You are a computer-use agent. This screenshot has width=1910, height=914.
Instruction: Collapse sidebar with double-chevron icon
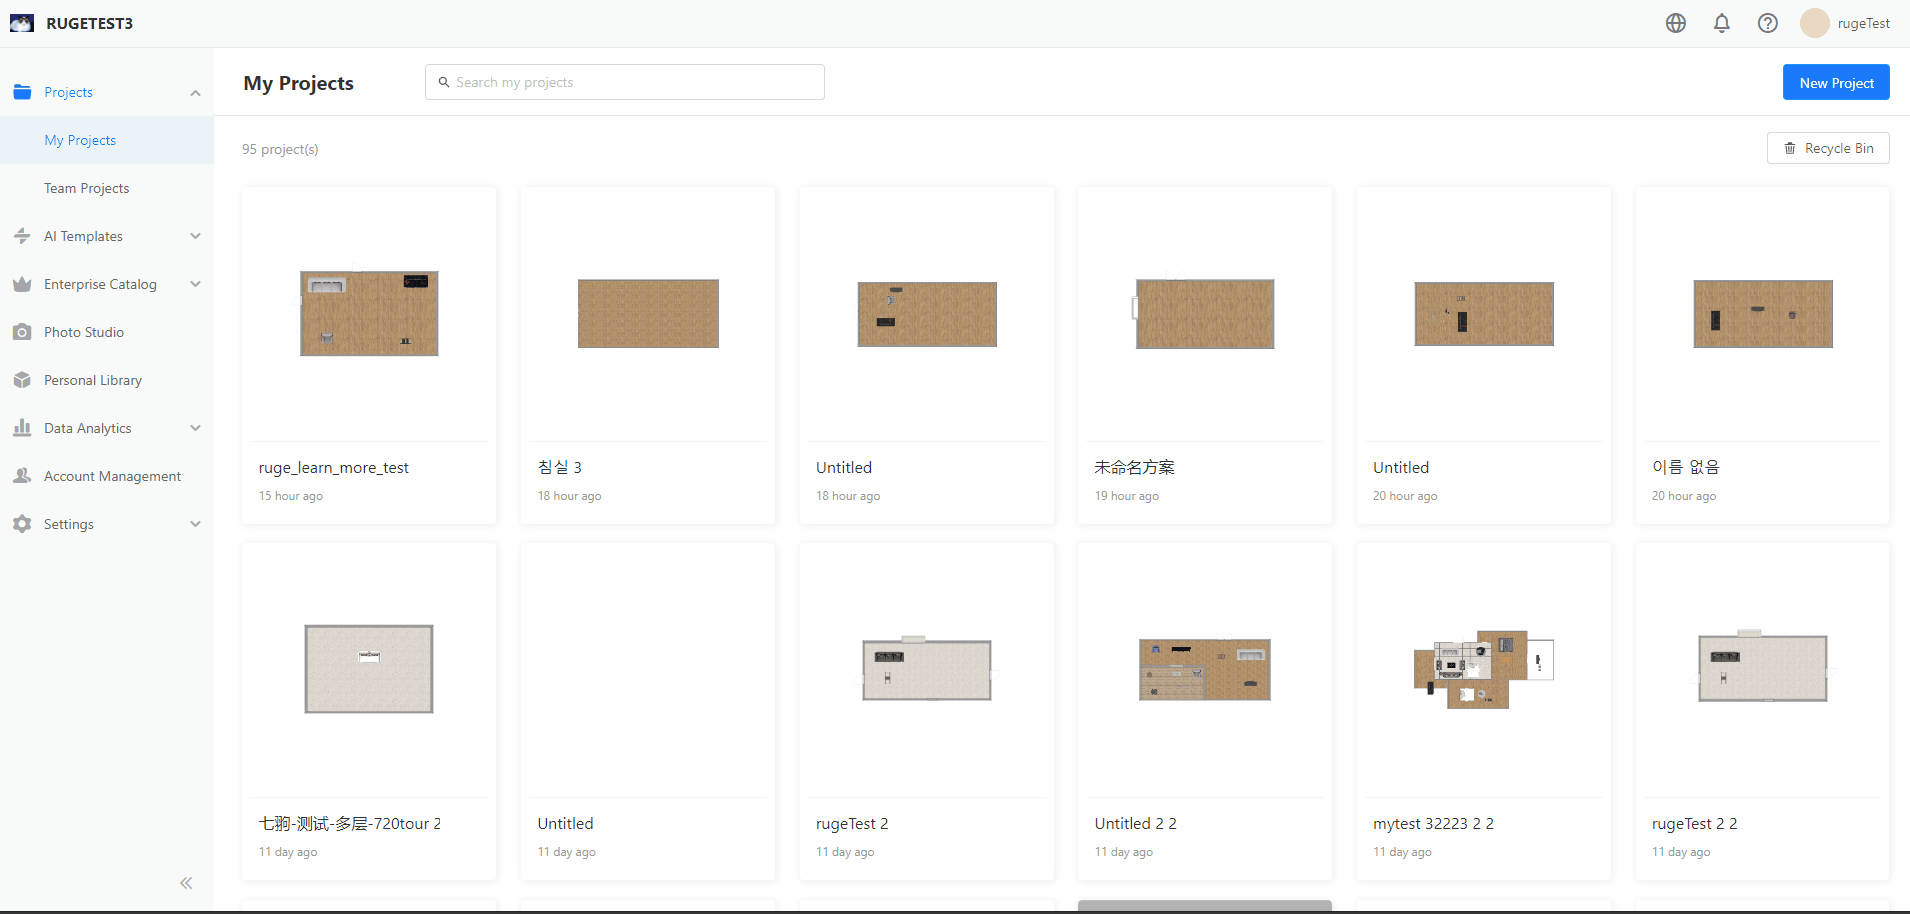(x=186, y=883)
